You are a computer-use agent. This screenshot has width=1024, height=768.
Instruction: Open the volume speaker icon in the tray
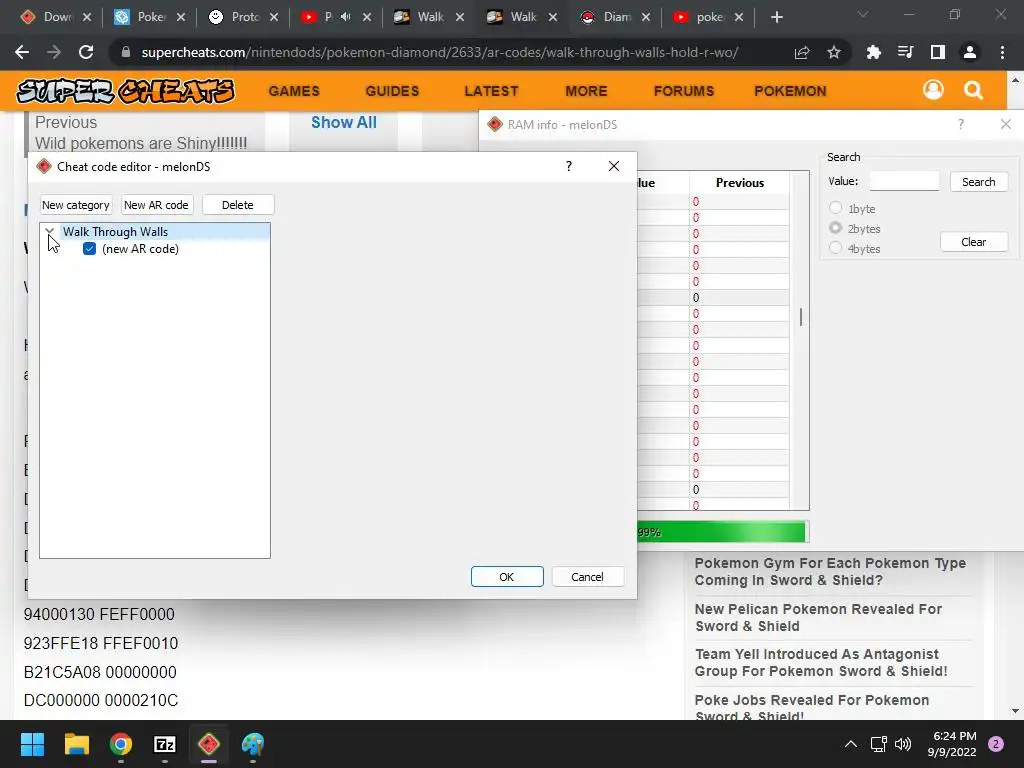(903, 744)
